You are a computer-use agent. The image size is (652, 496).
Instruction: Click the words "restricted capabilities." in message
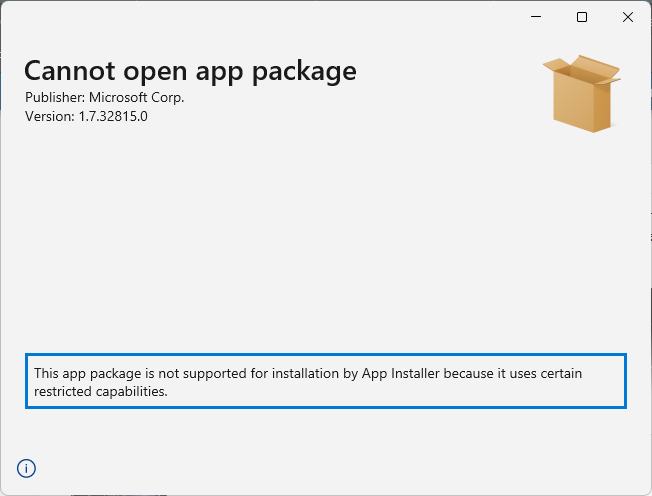pyautogui.click(x=100, y=391)
